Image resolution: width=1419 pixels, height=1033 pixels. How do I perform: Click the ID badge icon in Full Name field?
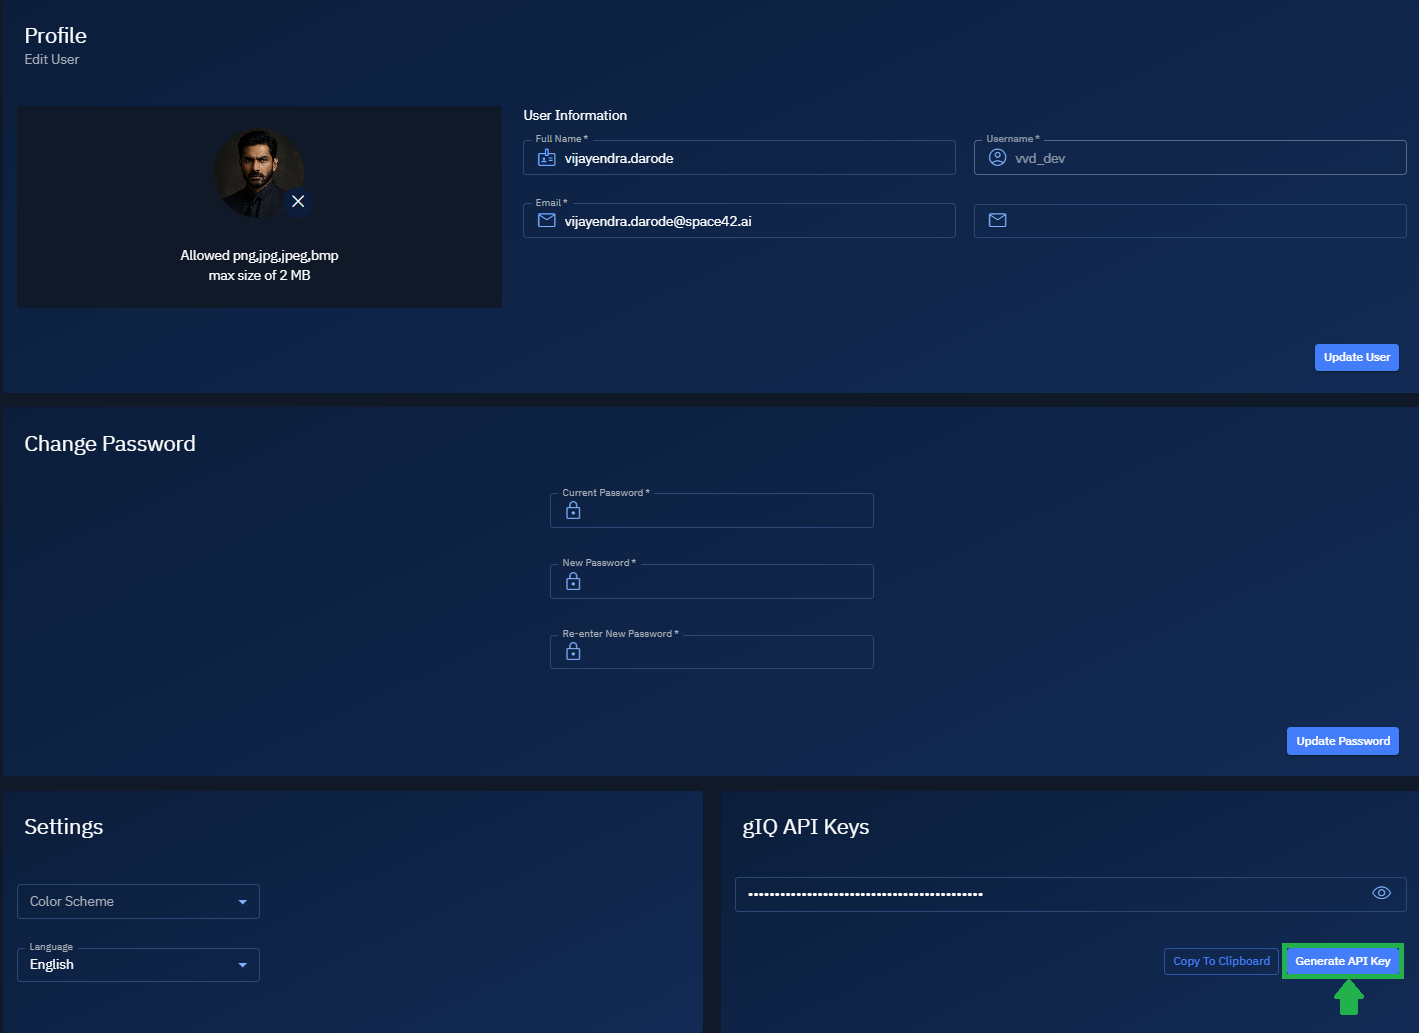[x=546, y=157]
